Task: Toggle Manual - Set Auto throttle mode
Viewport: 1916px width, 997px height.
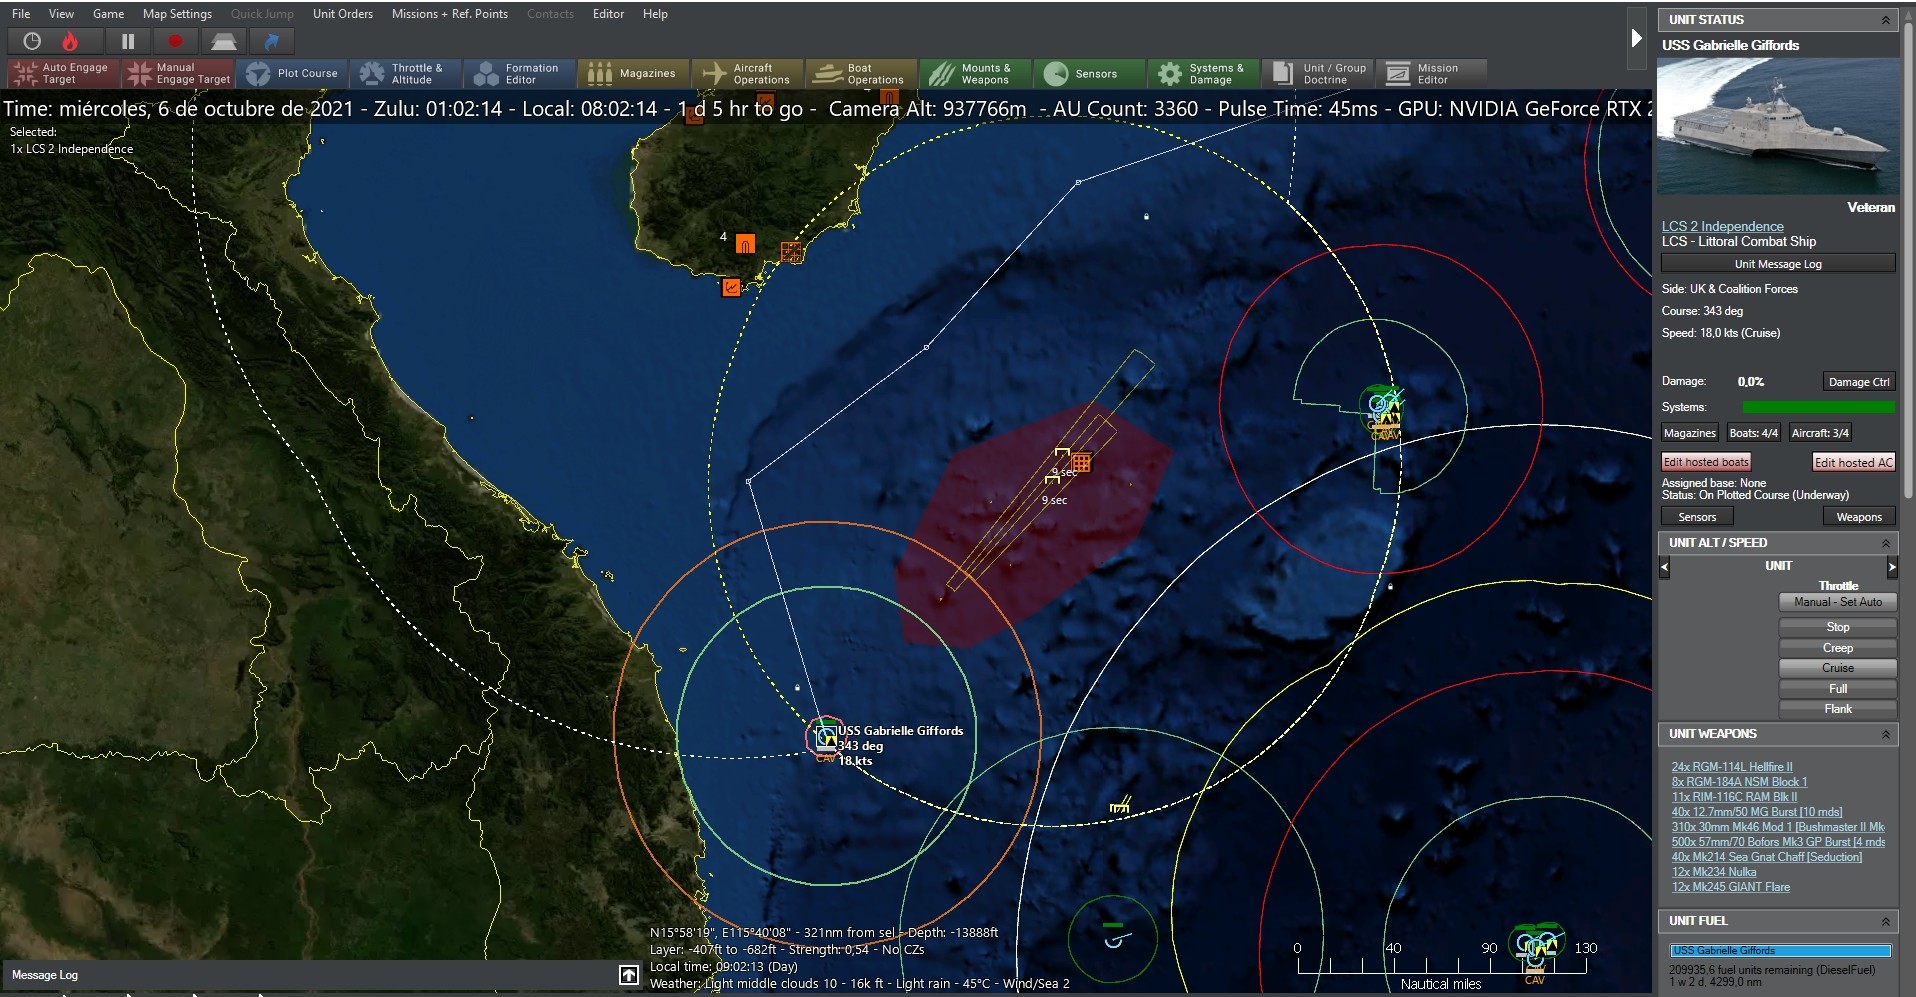Action: point(1837,602)
